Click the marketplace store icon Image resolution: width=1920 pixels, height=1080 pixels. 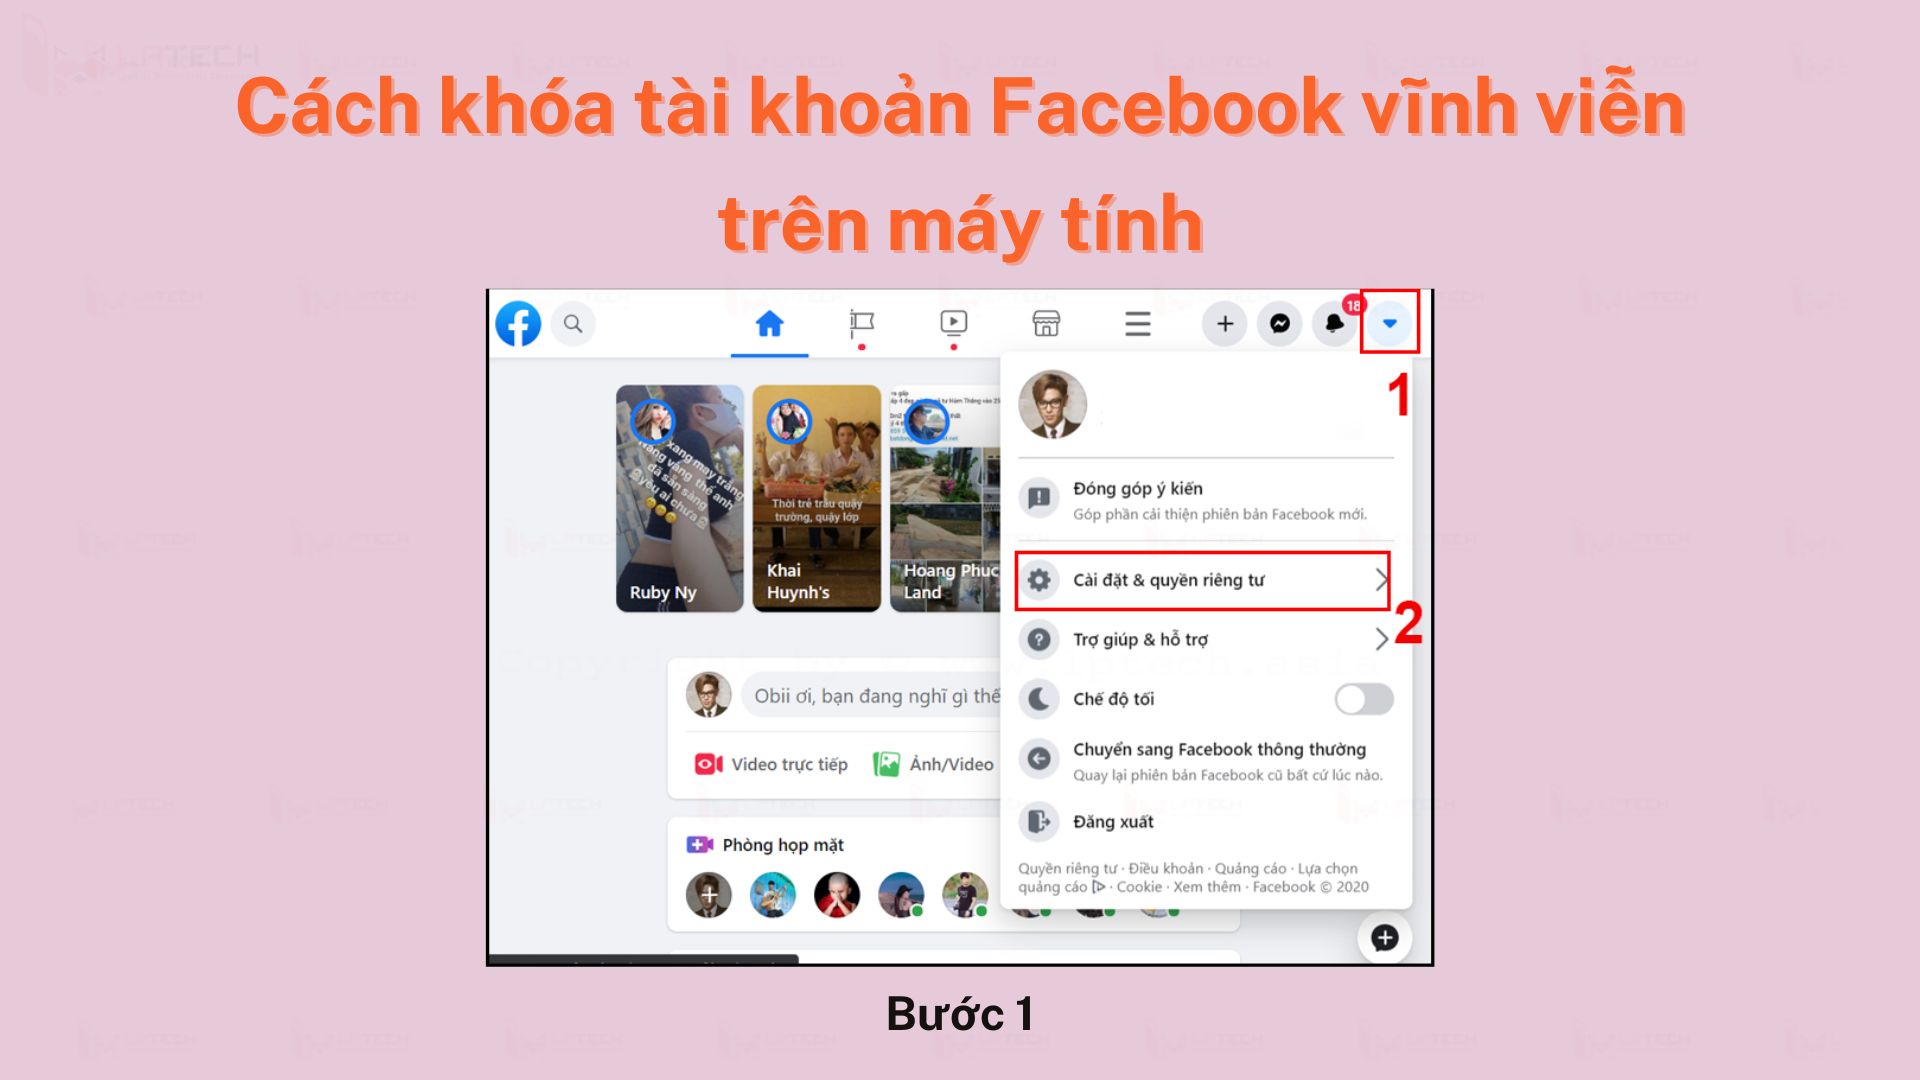1044,322
